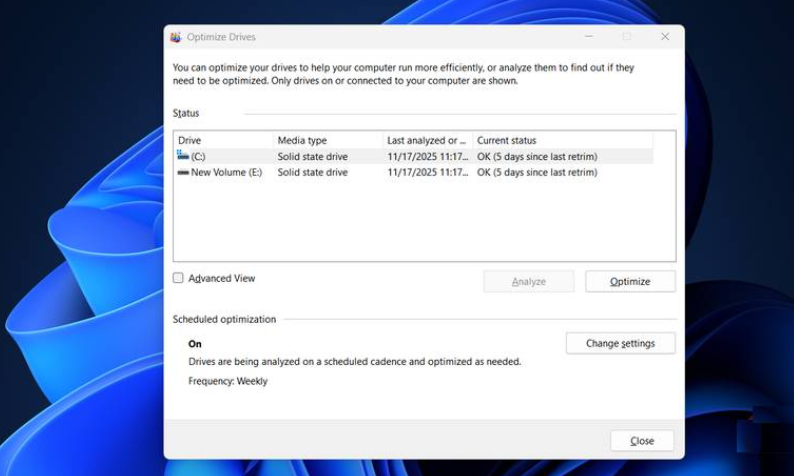
Task: Click the Last analyzed column header
Action: point(427,140)
